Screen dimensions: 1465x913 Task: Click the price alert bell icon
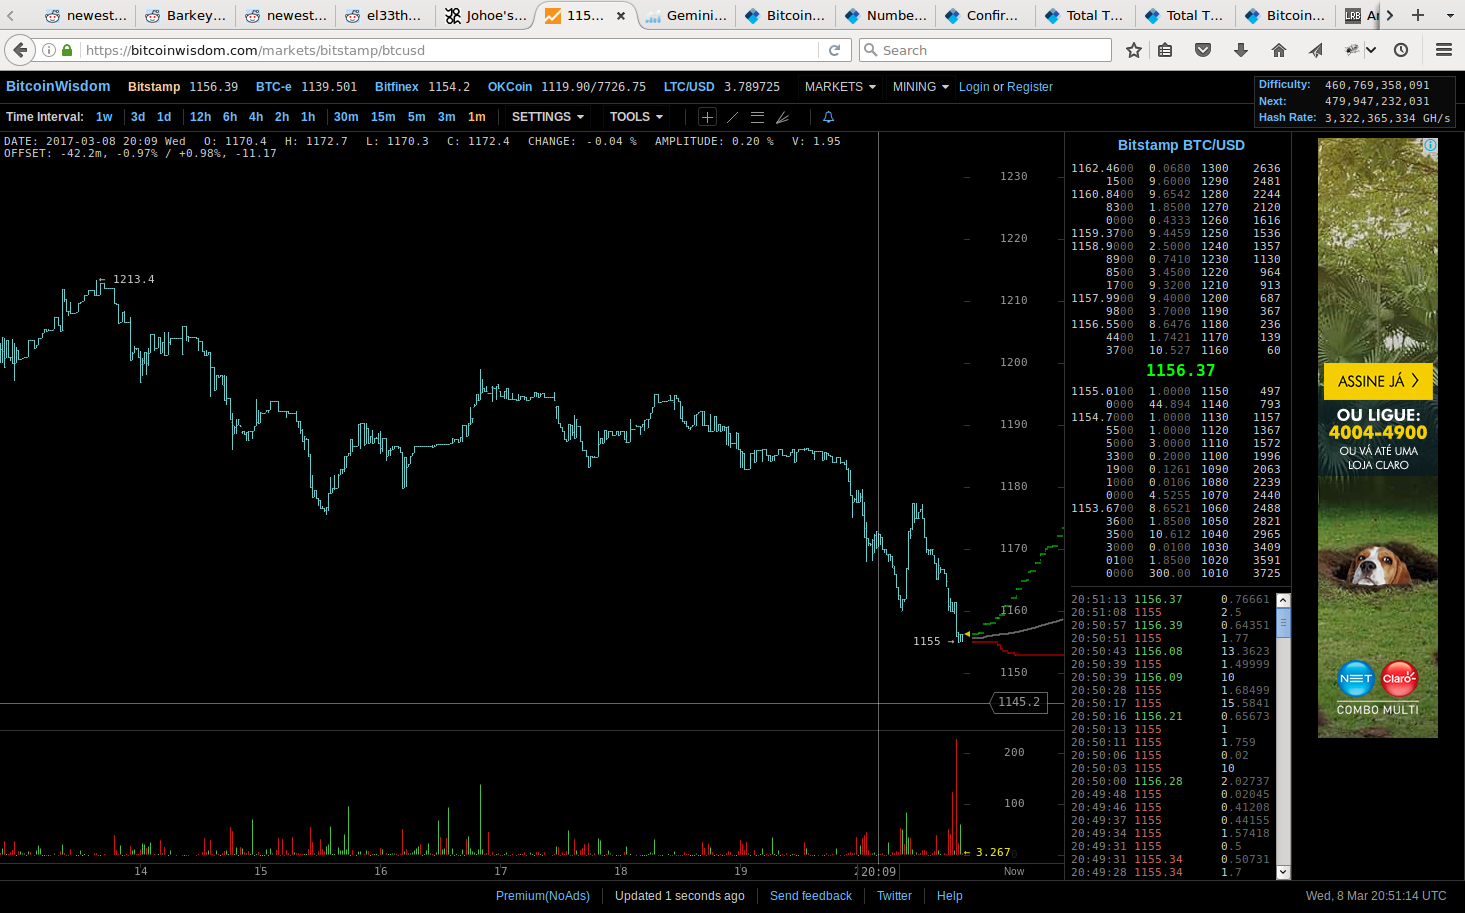point(828,117)
